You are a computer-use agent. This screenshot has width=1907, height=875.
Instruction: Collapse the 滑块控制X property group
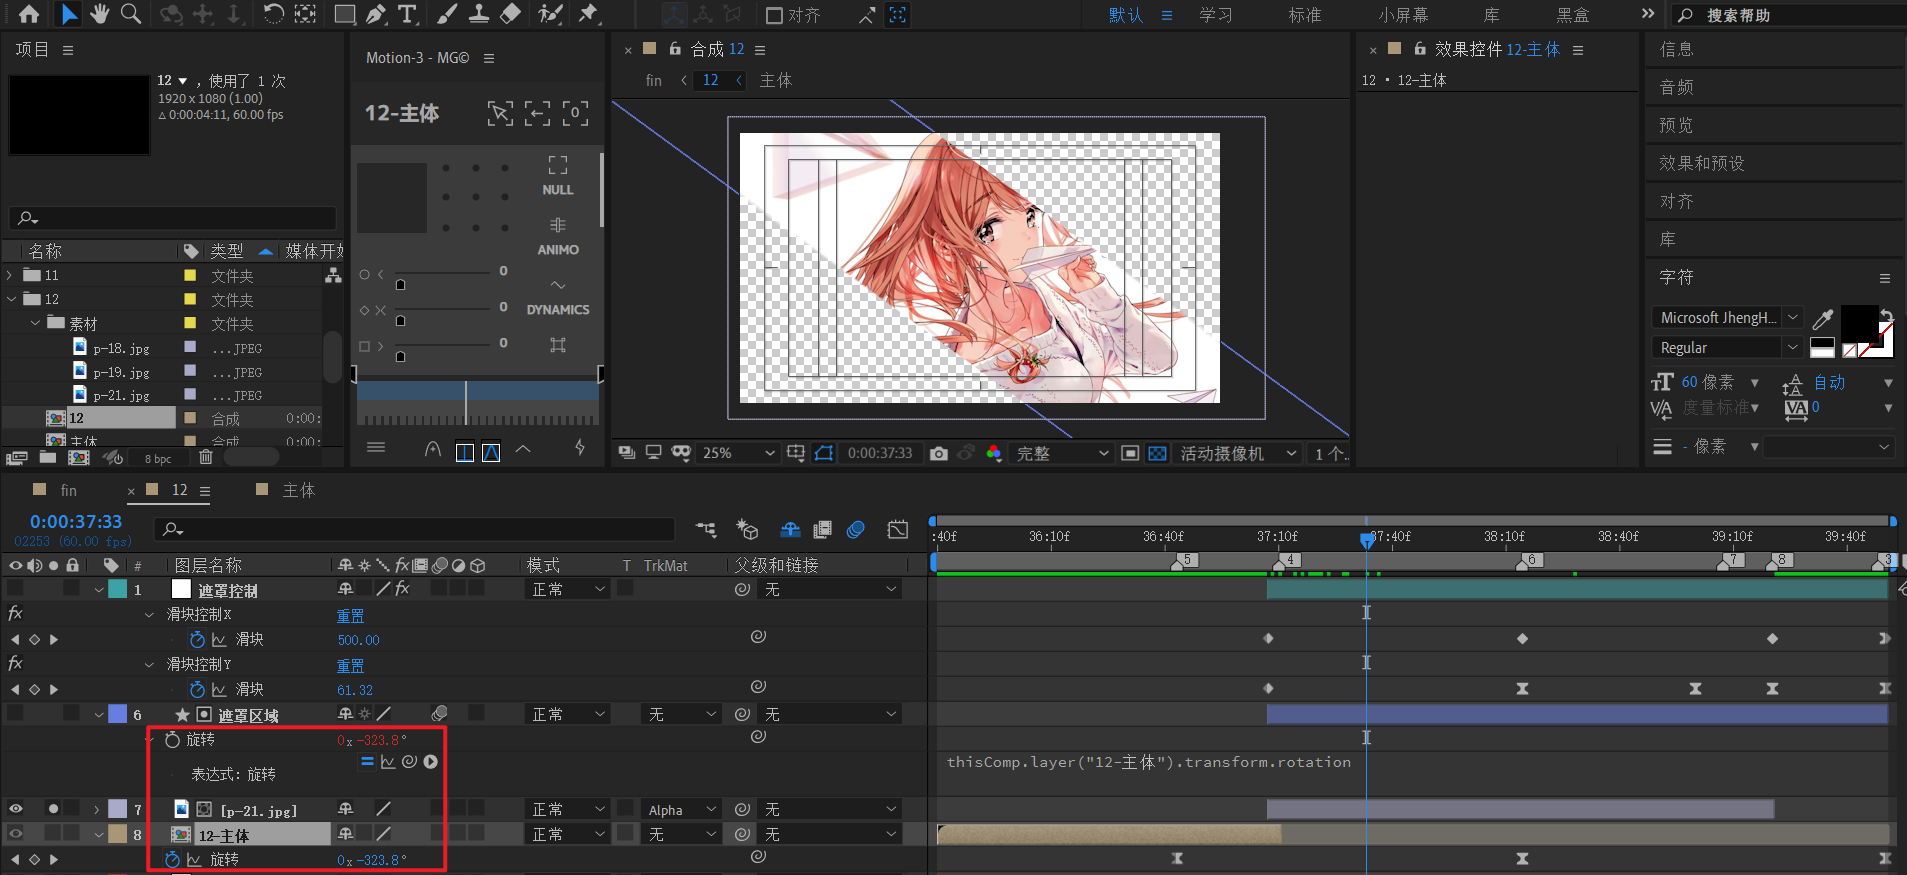coord(149,614)
